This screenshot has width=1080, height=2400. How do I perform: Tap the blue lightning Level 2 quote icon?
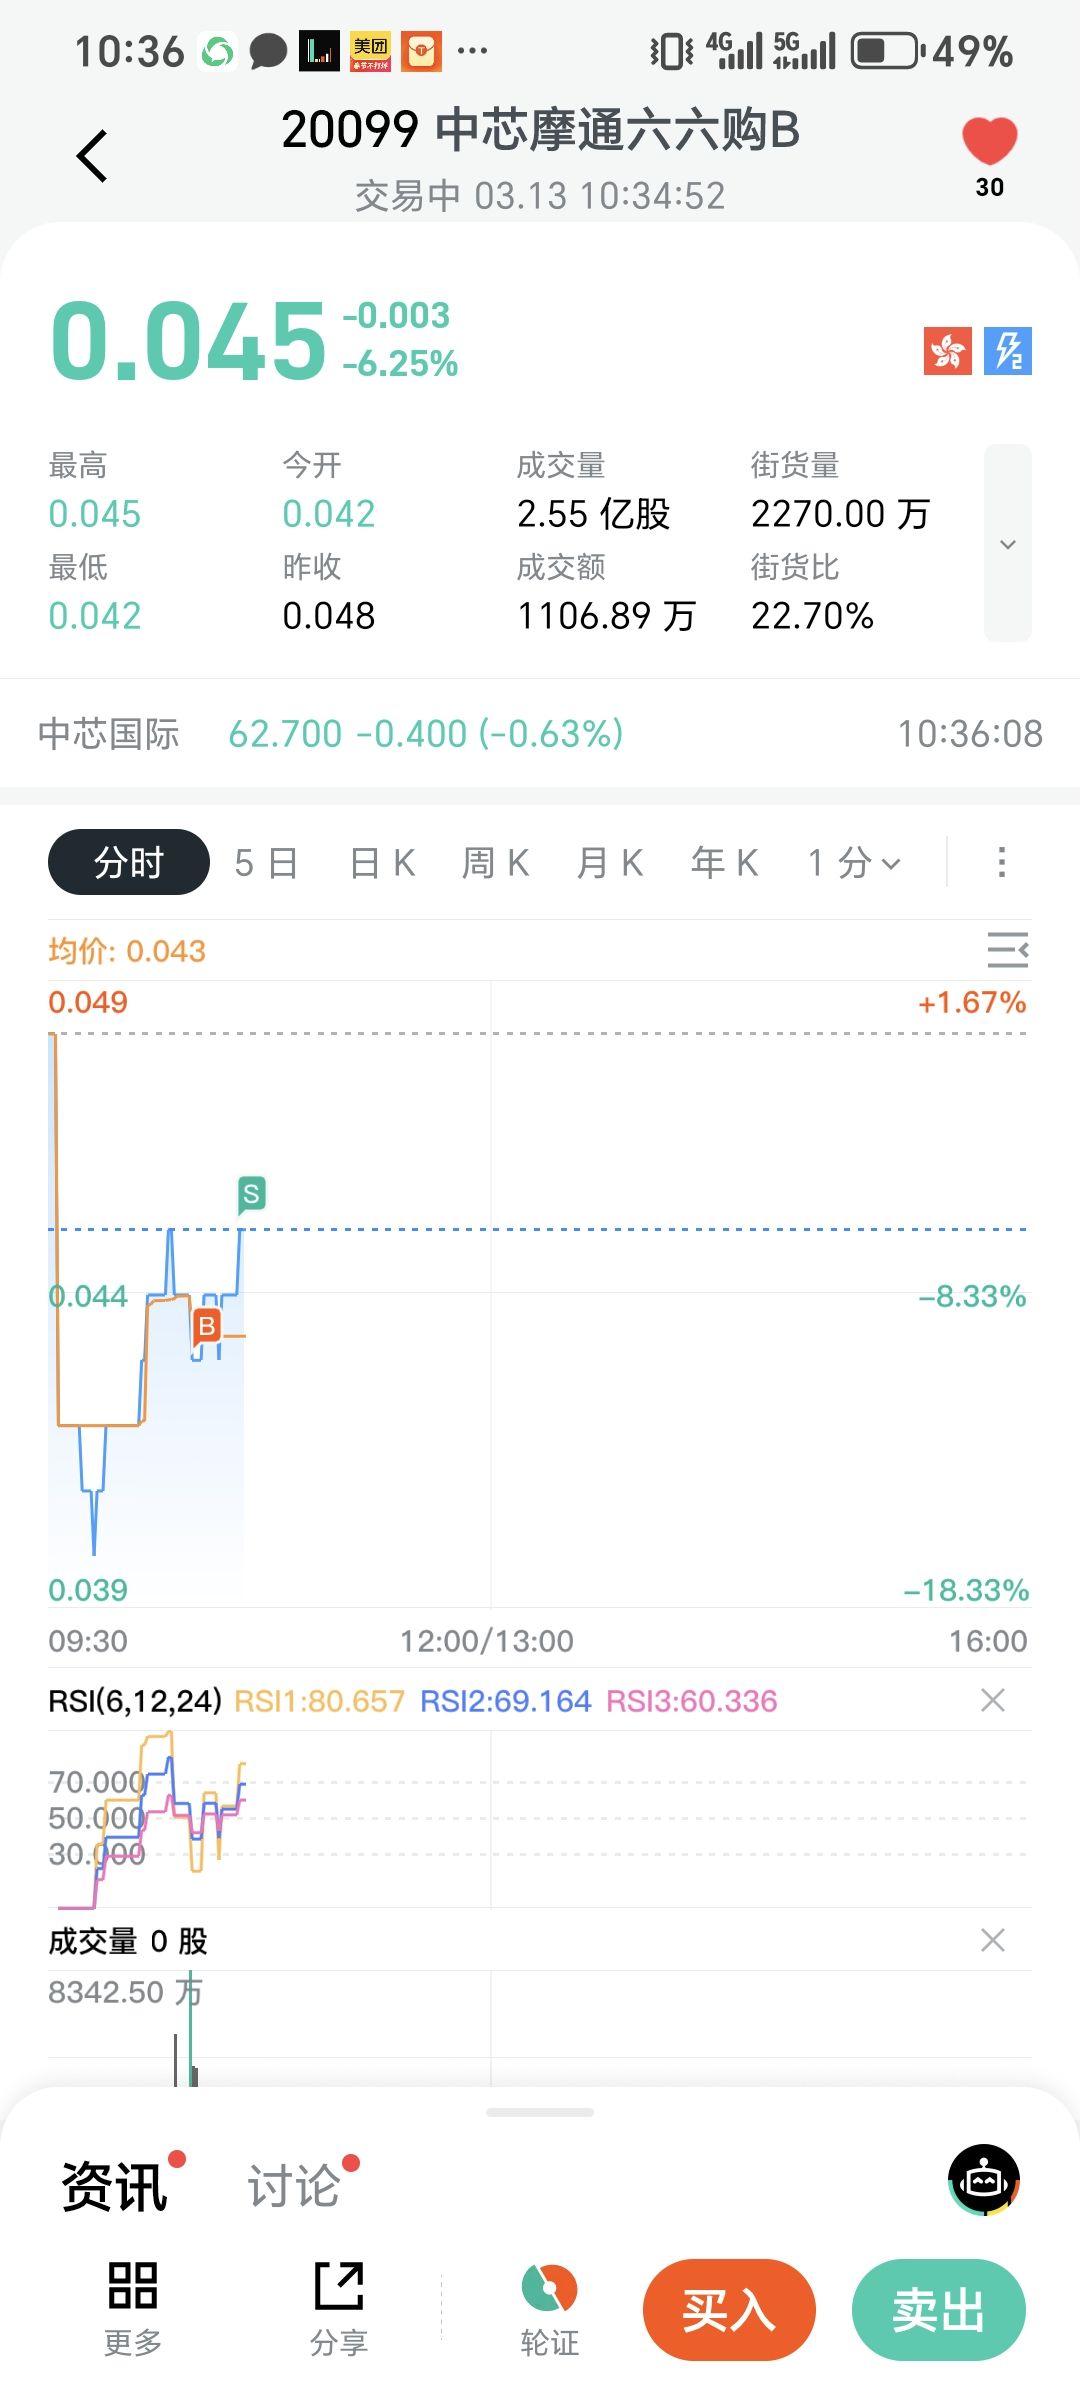click(x=1007, y=351)
